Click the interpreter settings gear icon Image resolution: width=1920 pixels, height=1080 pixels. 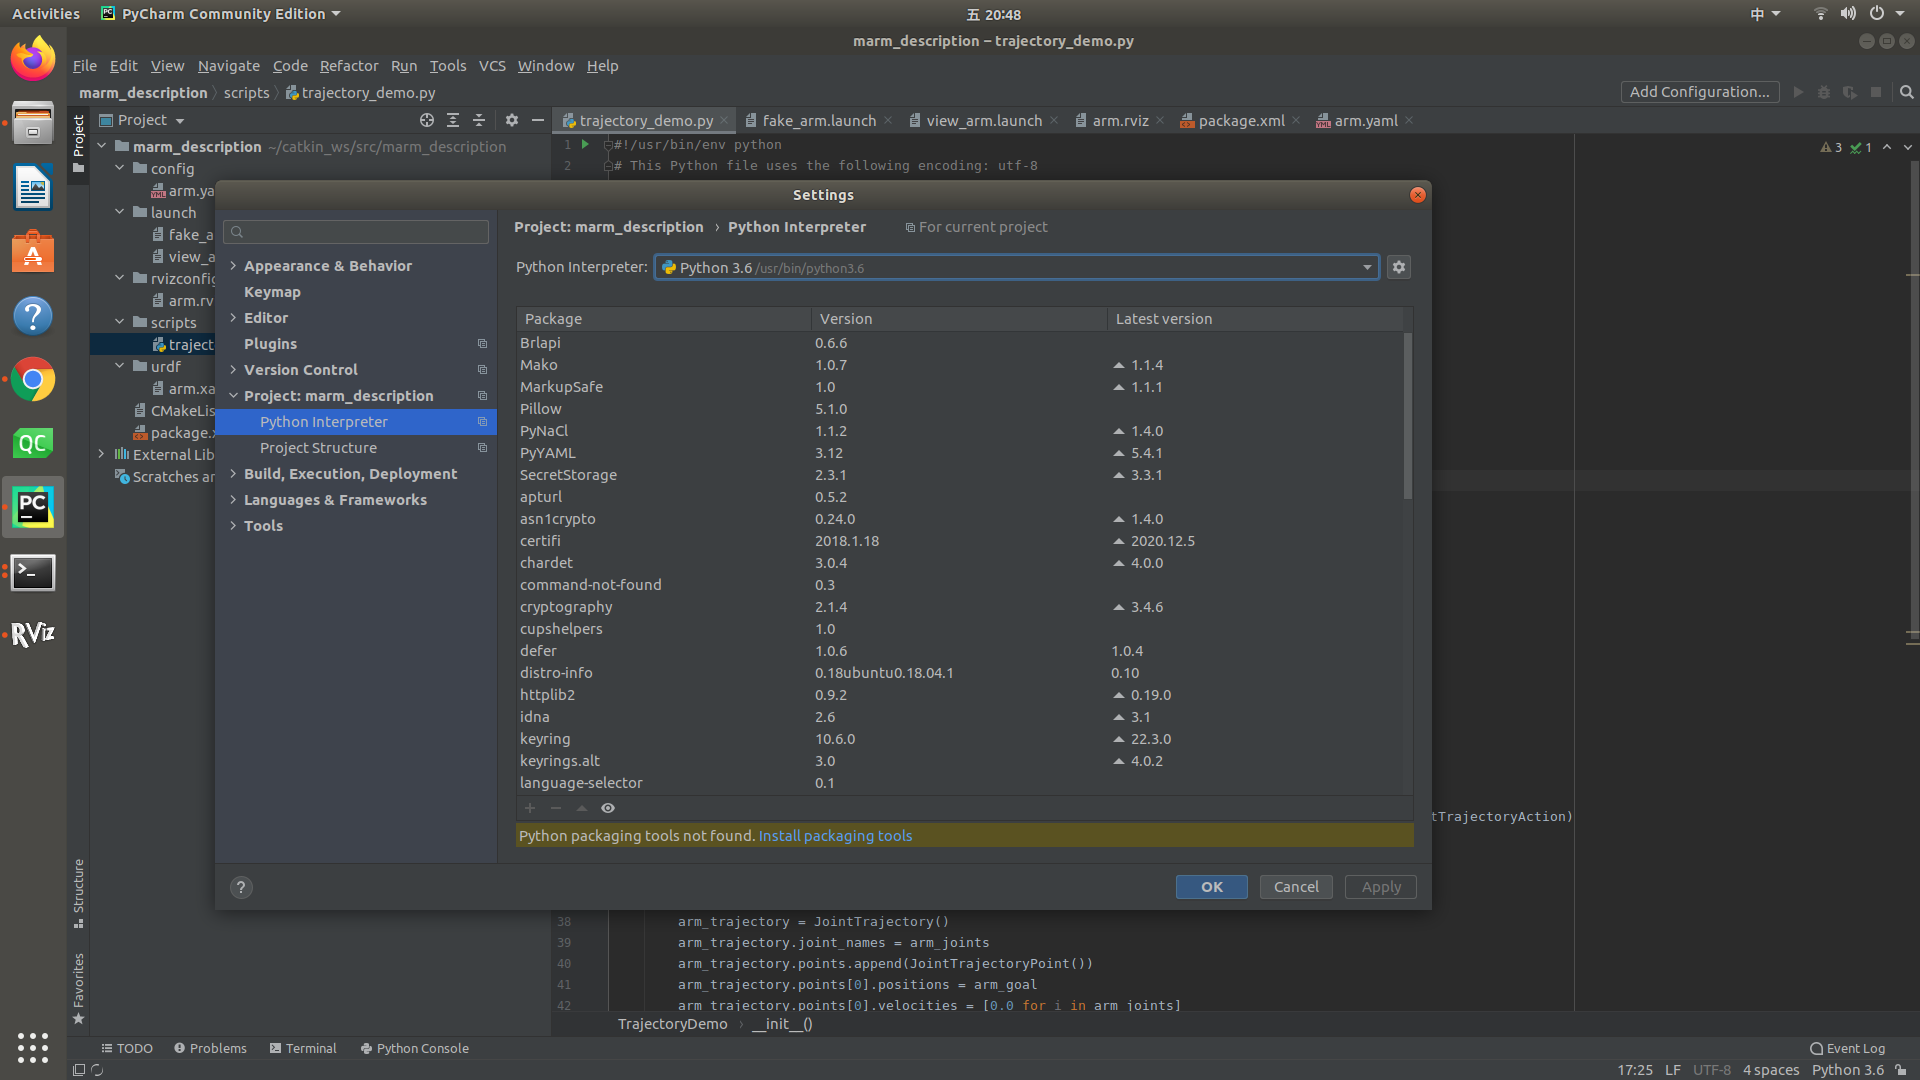click(1398, 267)
